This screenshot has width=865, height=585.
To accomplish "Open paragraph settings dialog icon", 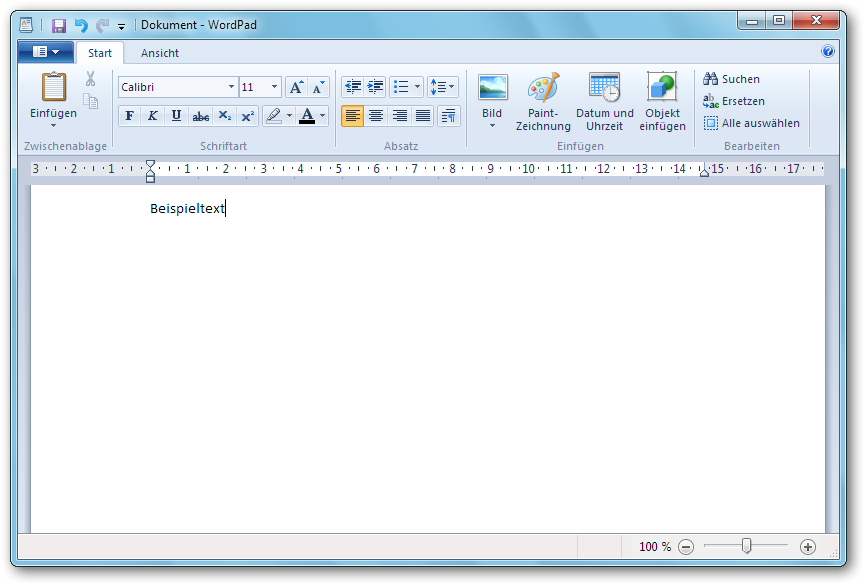I will 448,116.
